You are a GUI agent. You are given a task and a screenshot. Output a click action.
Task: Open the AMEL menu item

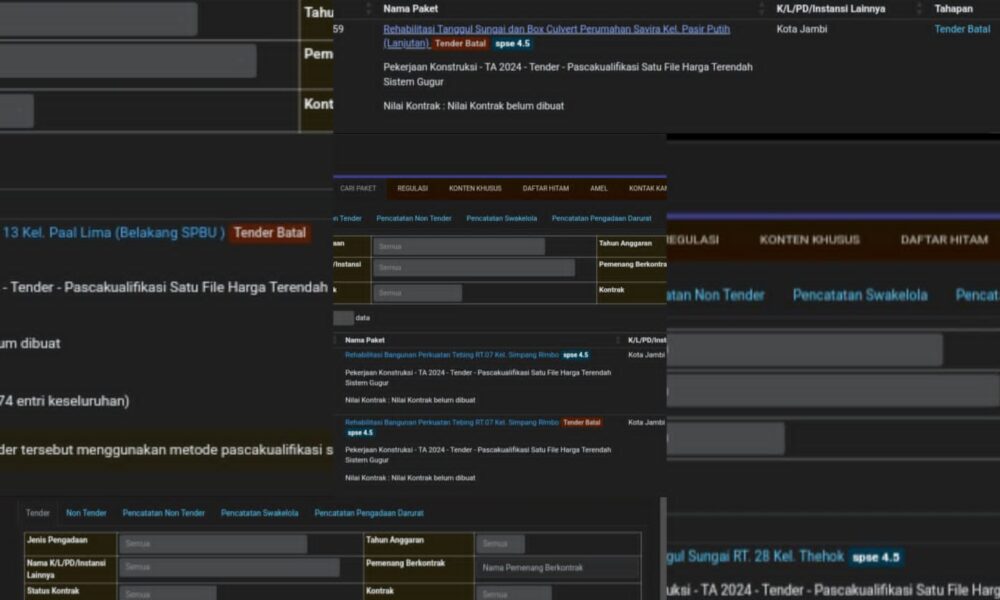tap(599, 188)
